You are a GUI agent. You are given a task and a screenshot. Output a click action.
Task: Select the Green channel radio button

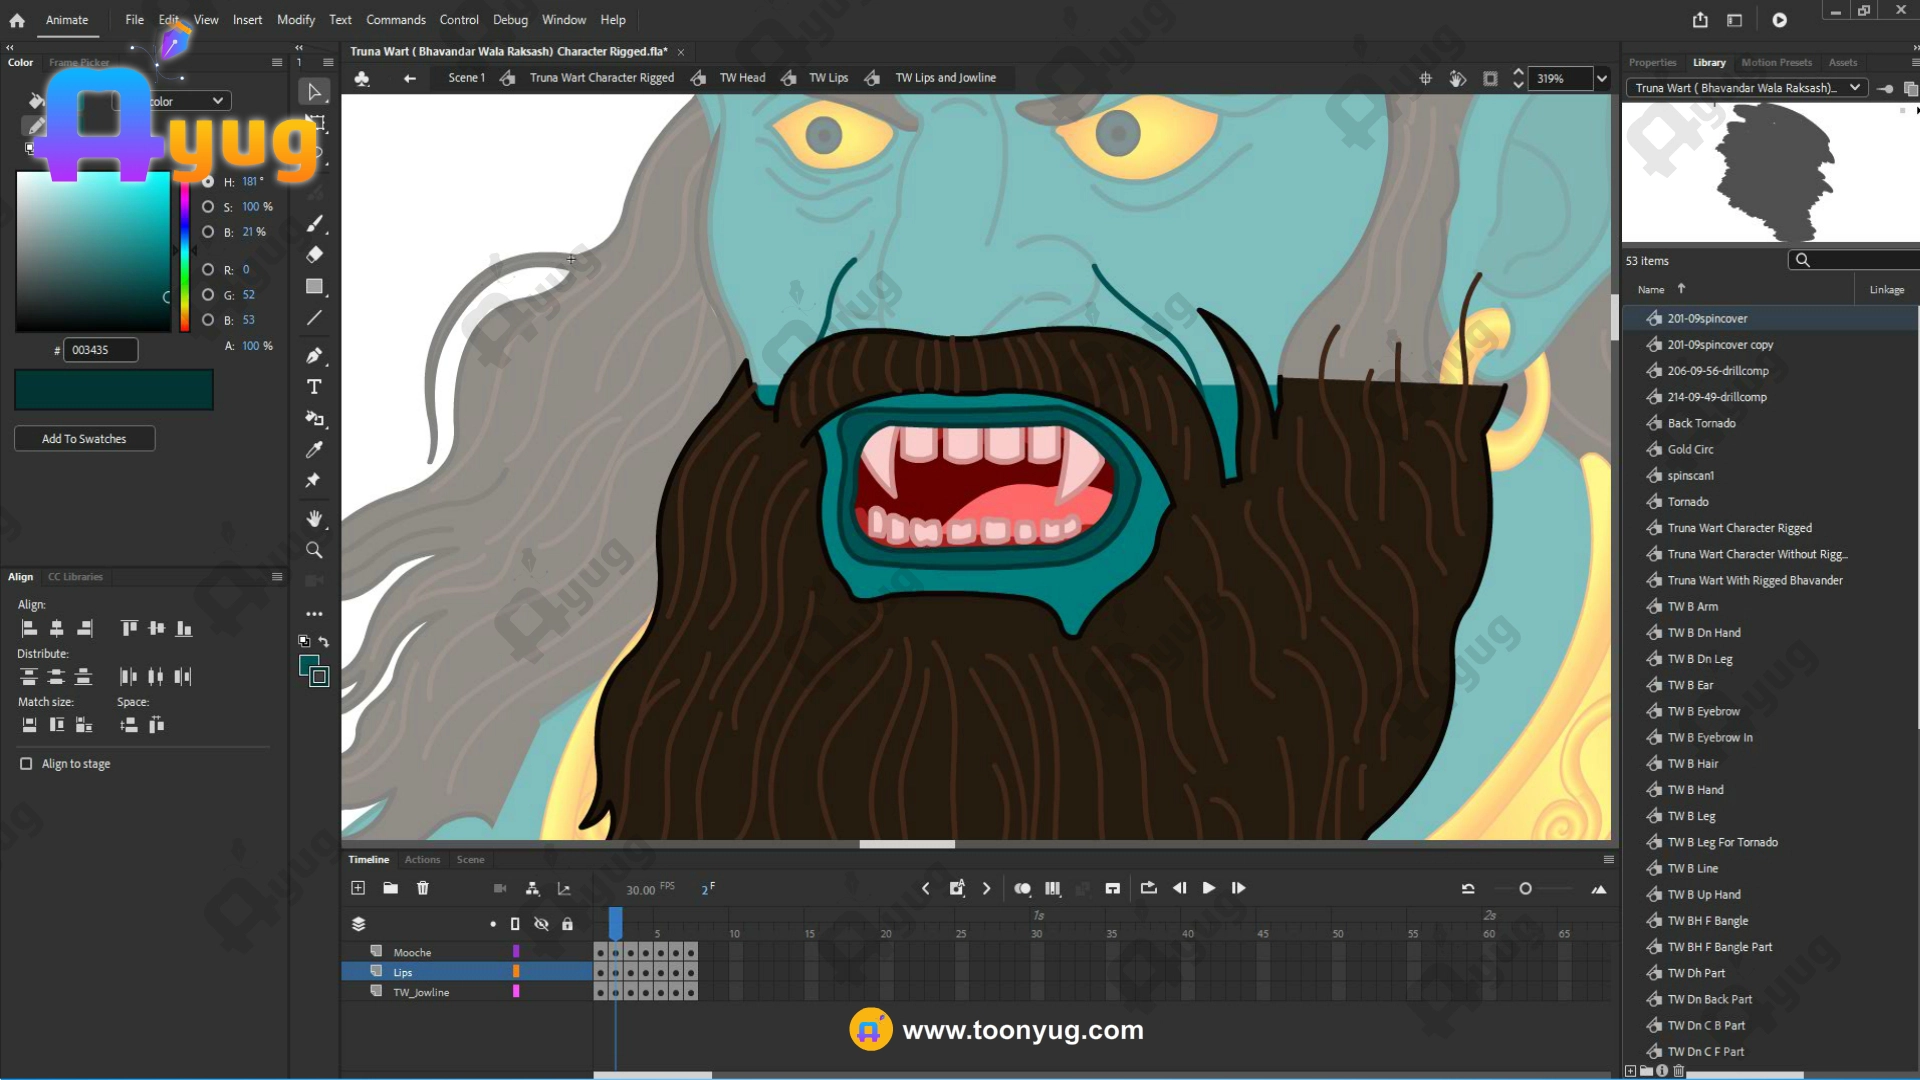[208, 295]
